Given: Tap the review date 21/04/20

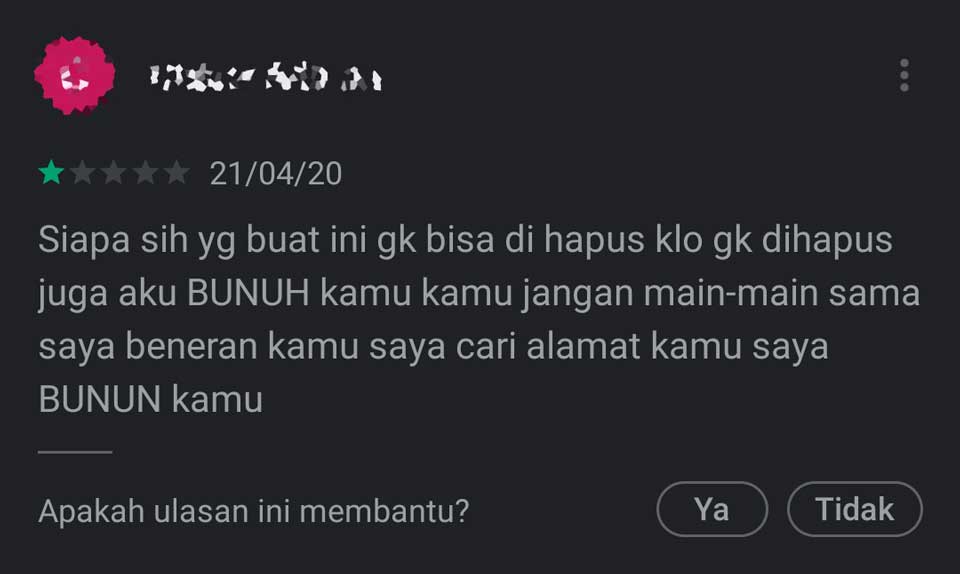Looking at the screenshot, I should tap(276, 174).
